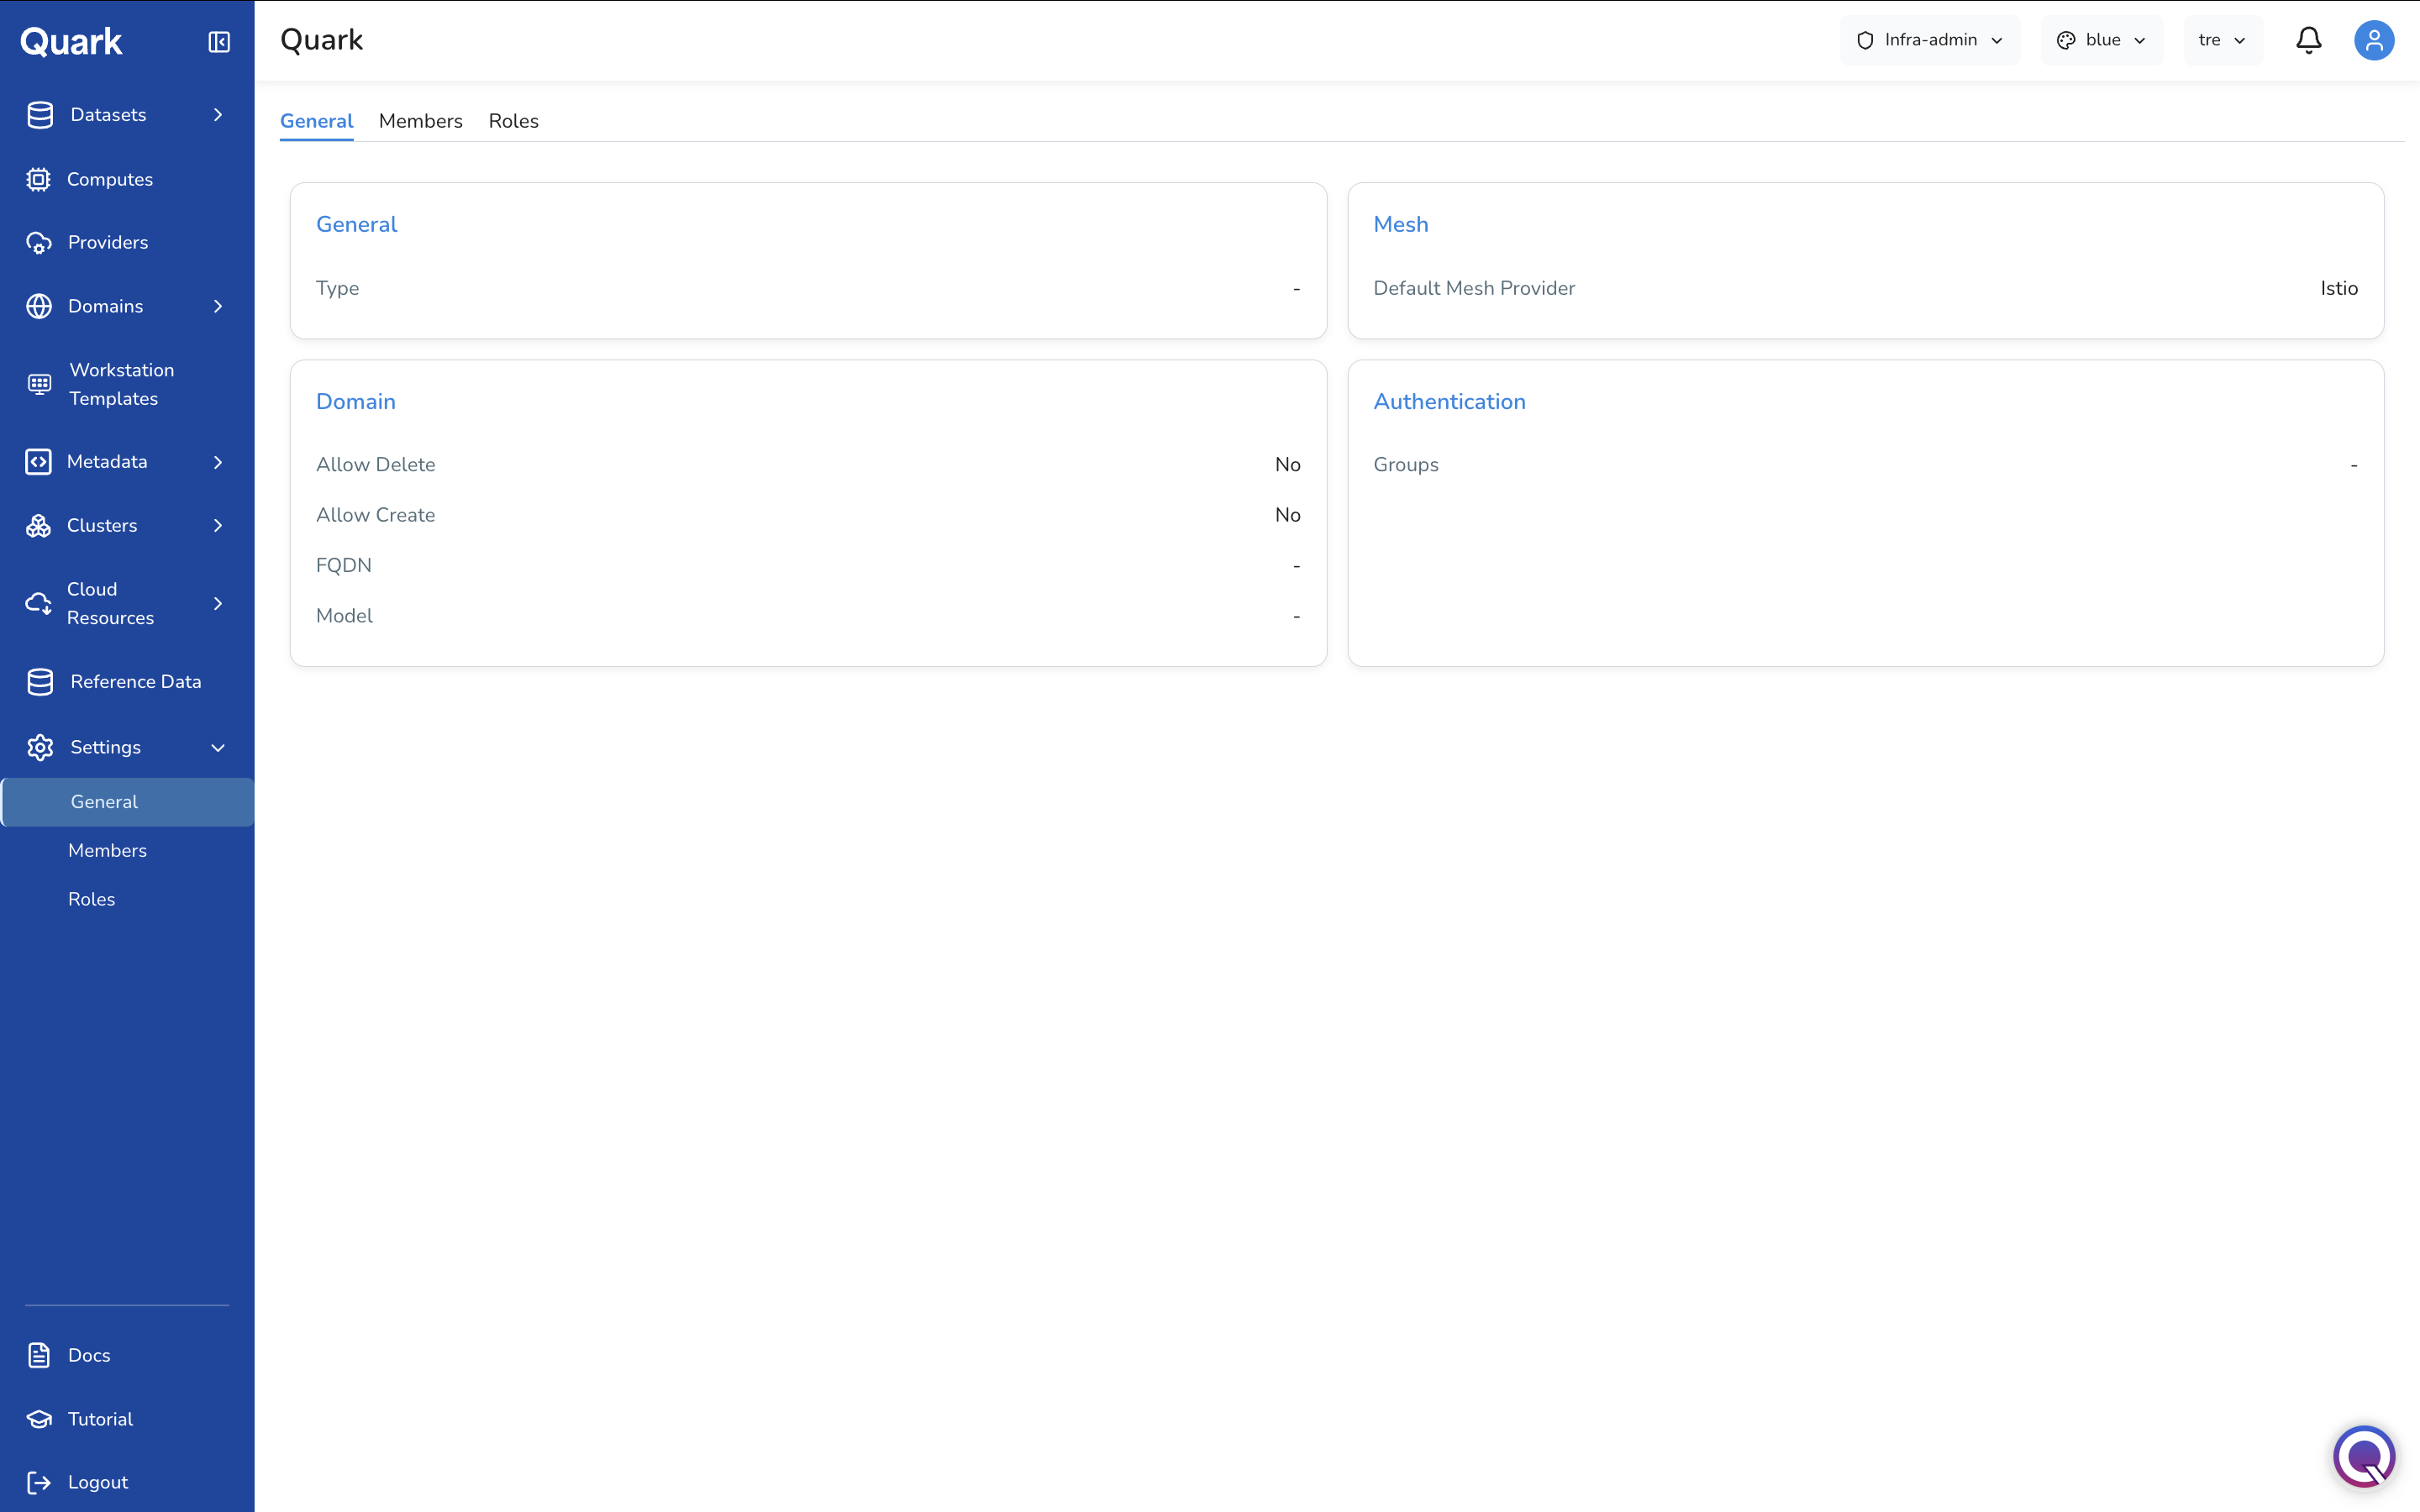
Task: Open Computes in the sidebar
Action: tap(110, 179)
